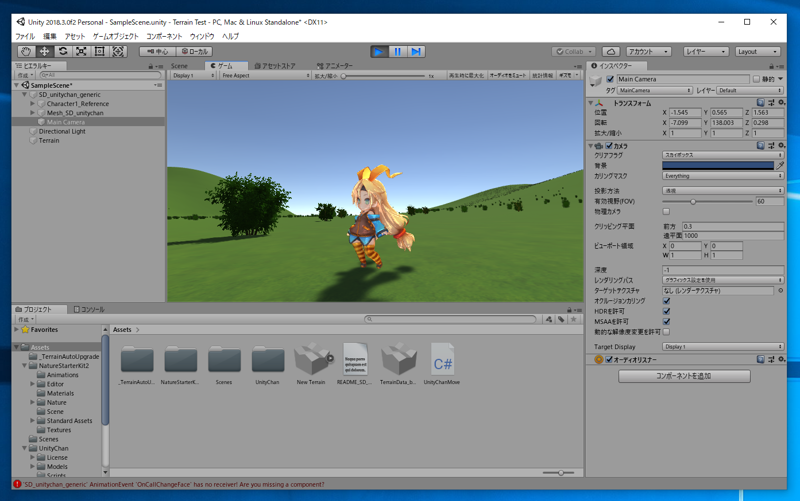Image resolution: width=800 pixels, height=501 pixels.
Task: Toggle the dynamic resolution checkbox
Action: (666, 332)
